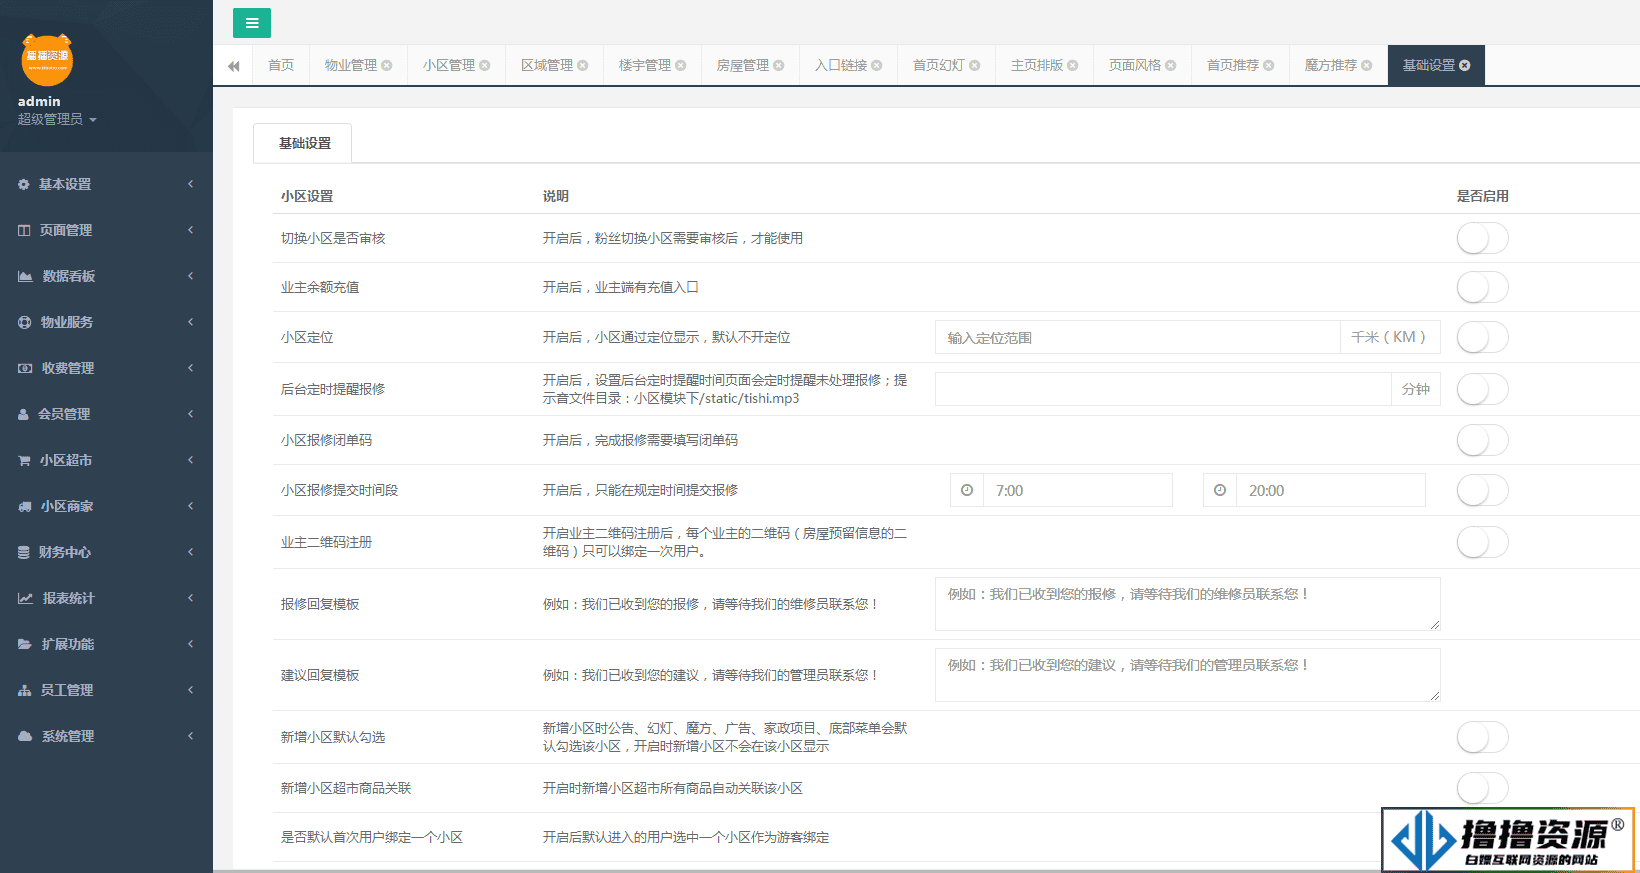Viewport: 1640px width, 873px height.
Task: Open the 扩展功能 sidebar item
Action: (x=106, y=644)
